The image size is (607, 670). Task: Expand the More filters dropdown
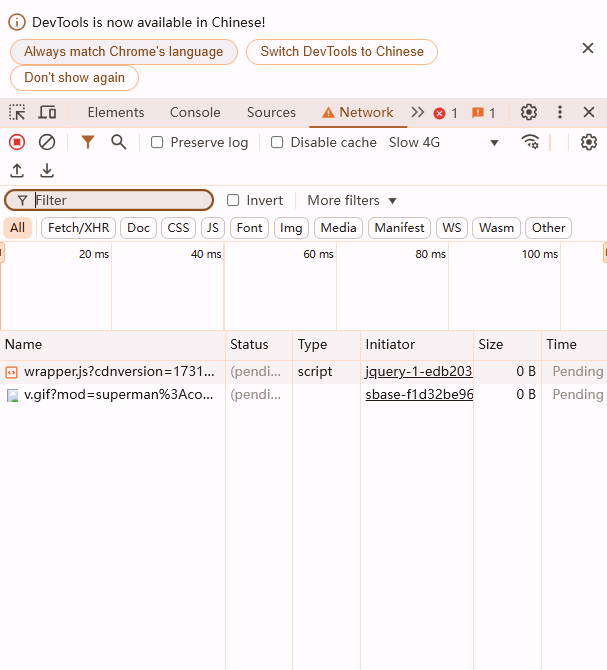(x=352, y=200)
